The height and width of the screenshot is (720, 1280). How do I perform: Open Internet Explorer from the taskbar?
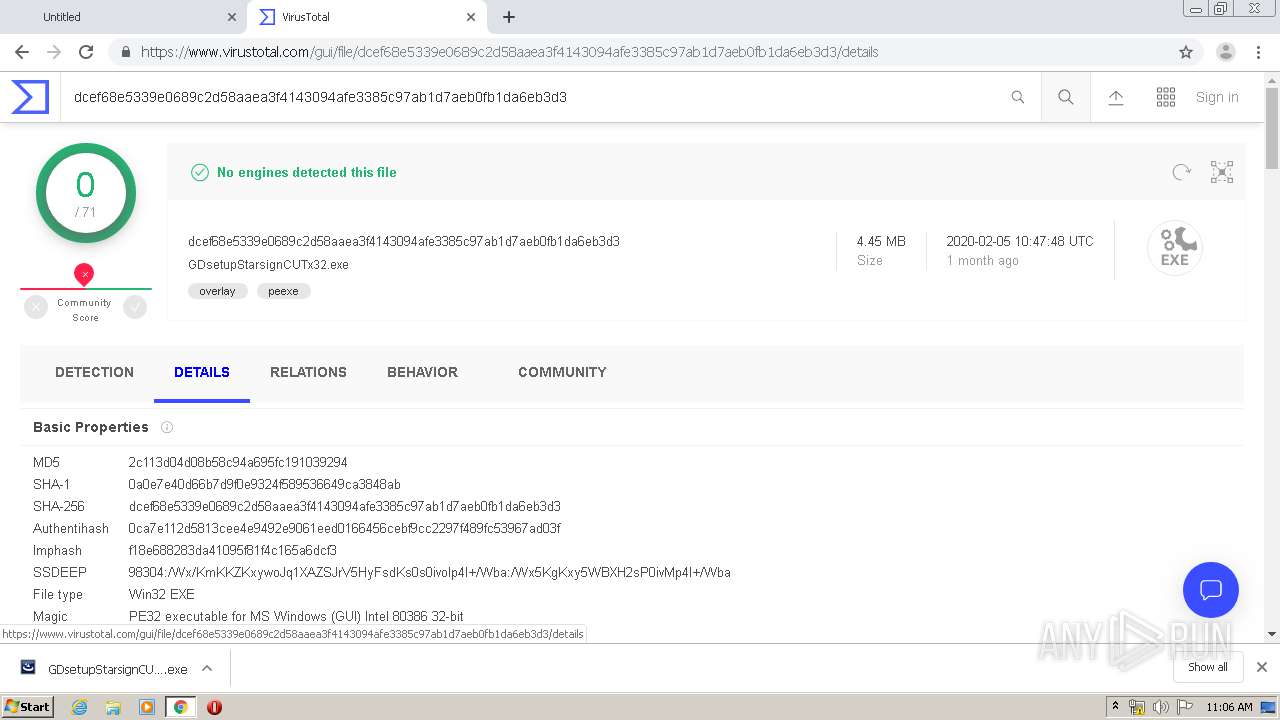point(79,707)
